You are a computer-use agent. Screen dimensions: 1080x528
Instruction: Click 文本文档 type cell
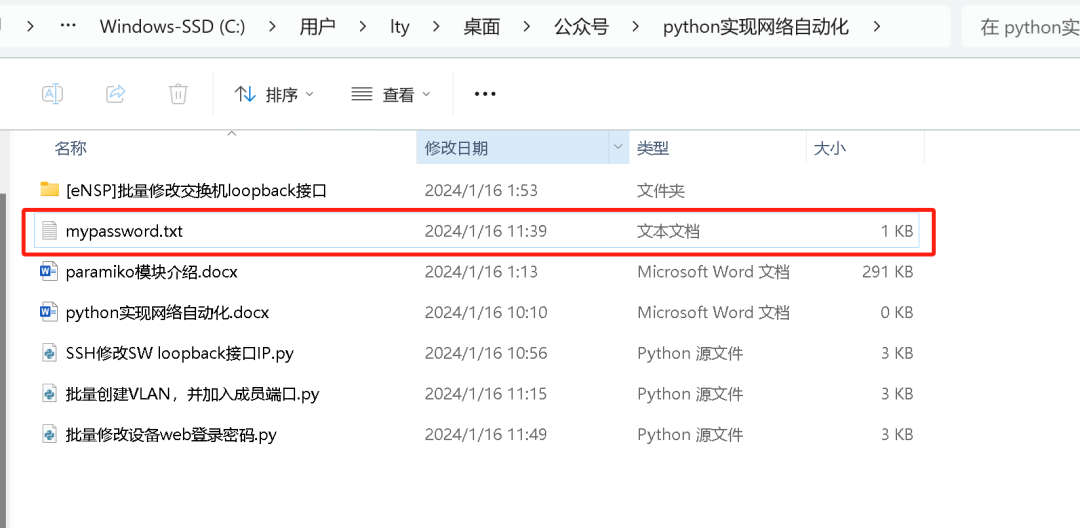(x=669, y=231)
